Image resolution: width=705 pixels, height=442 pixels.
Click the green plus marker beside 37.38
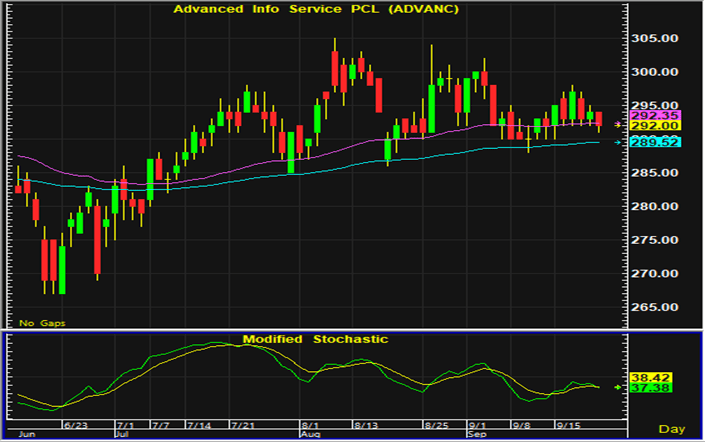(x=617, y=387)
